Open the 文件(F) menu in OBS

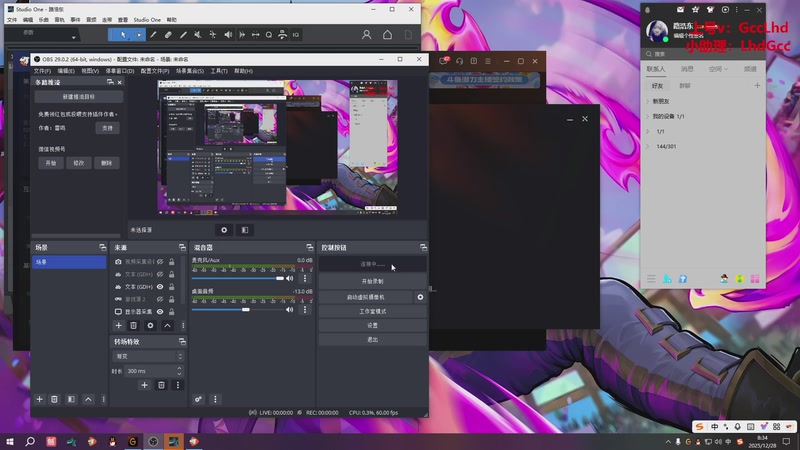coord(42,71)
